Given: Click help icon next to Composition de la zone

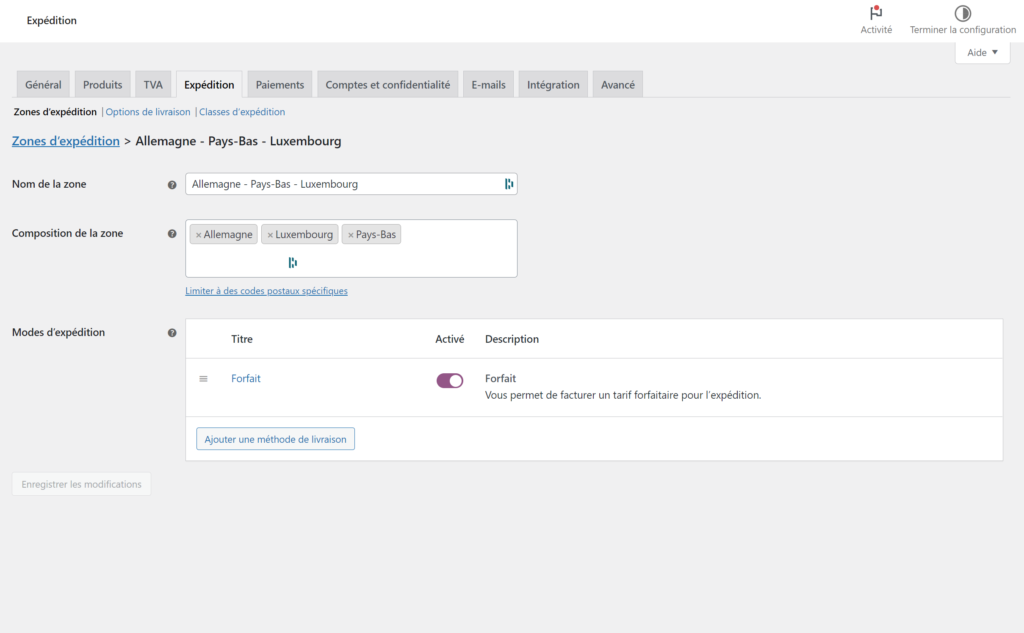Looking at the screenshot, I should pyautogui.click(x=172, y=234).
